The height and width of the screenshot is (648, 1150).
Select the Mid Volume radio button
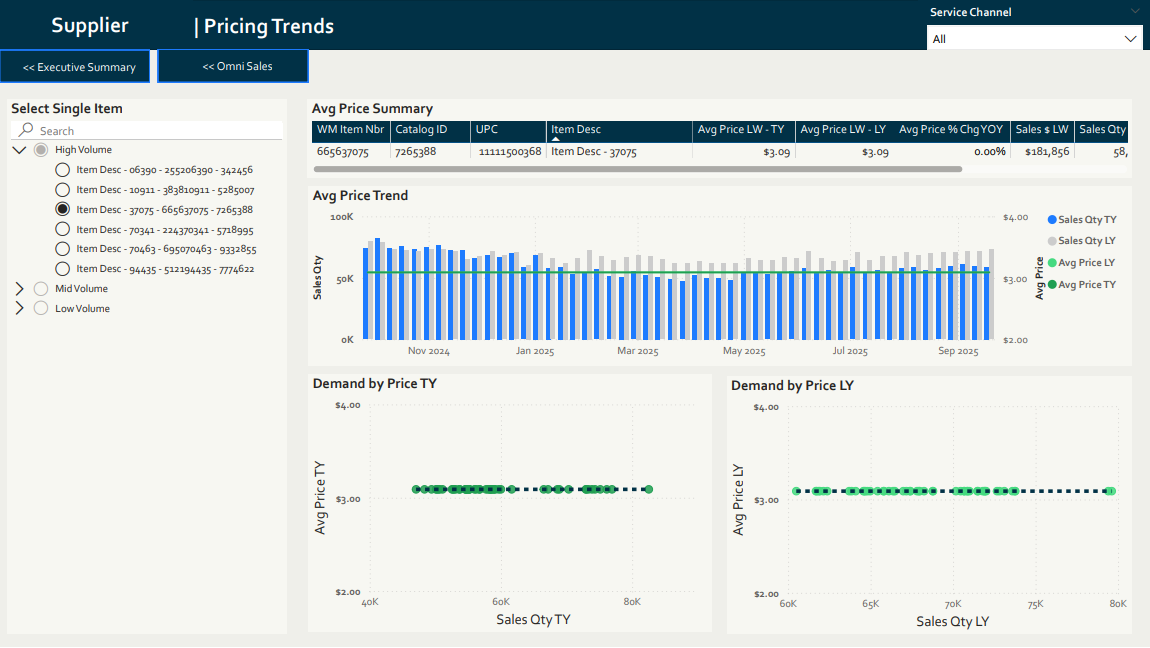(40, 288)
